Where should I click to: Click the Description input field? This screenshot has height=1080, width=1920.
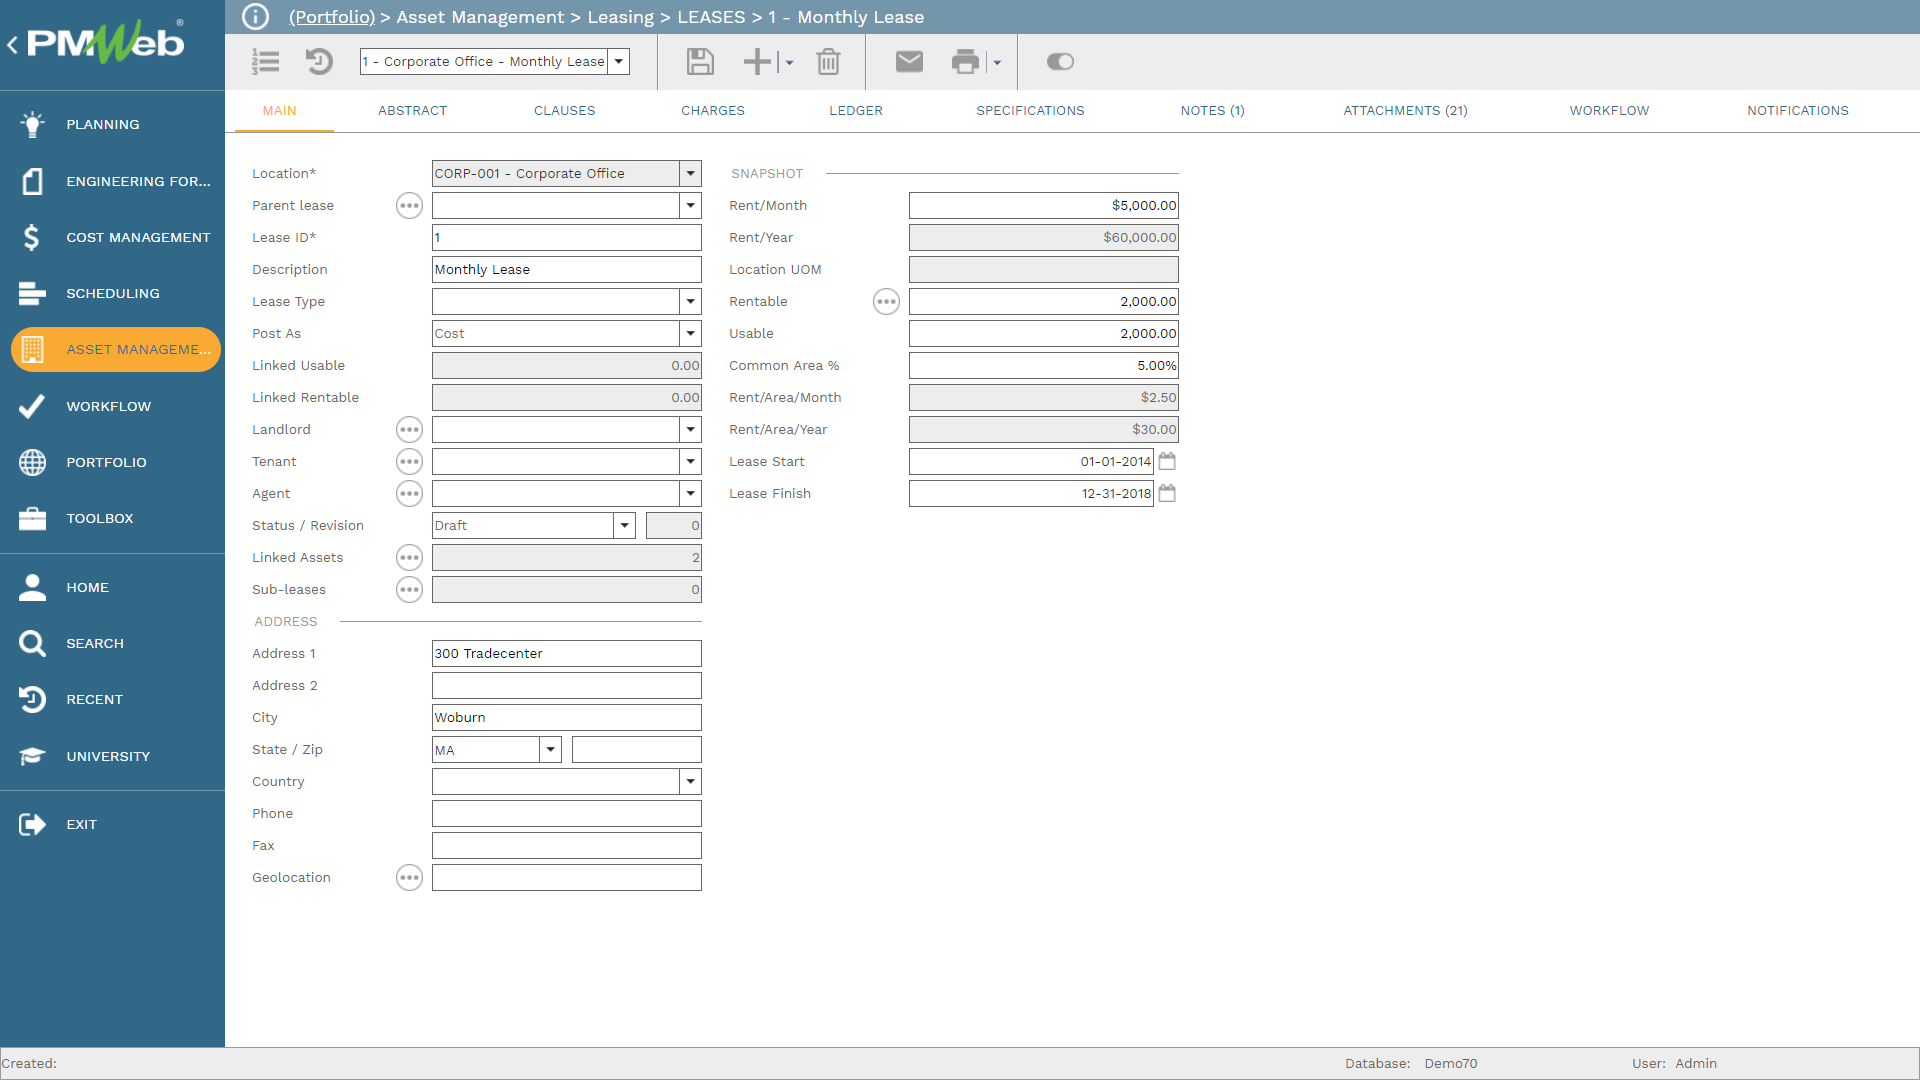[566, 269]
